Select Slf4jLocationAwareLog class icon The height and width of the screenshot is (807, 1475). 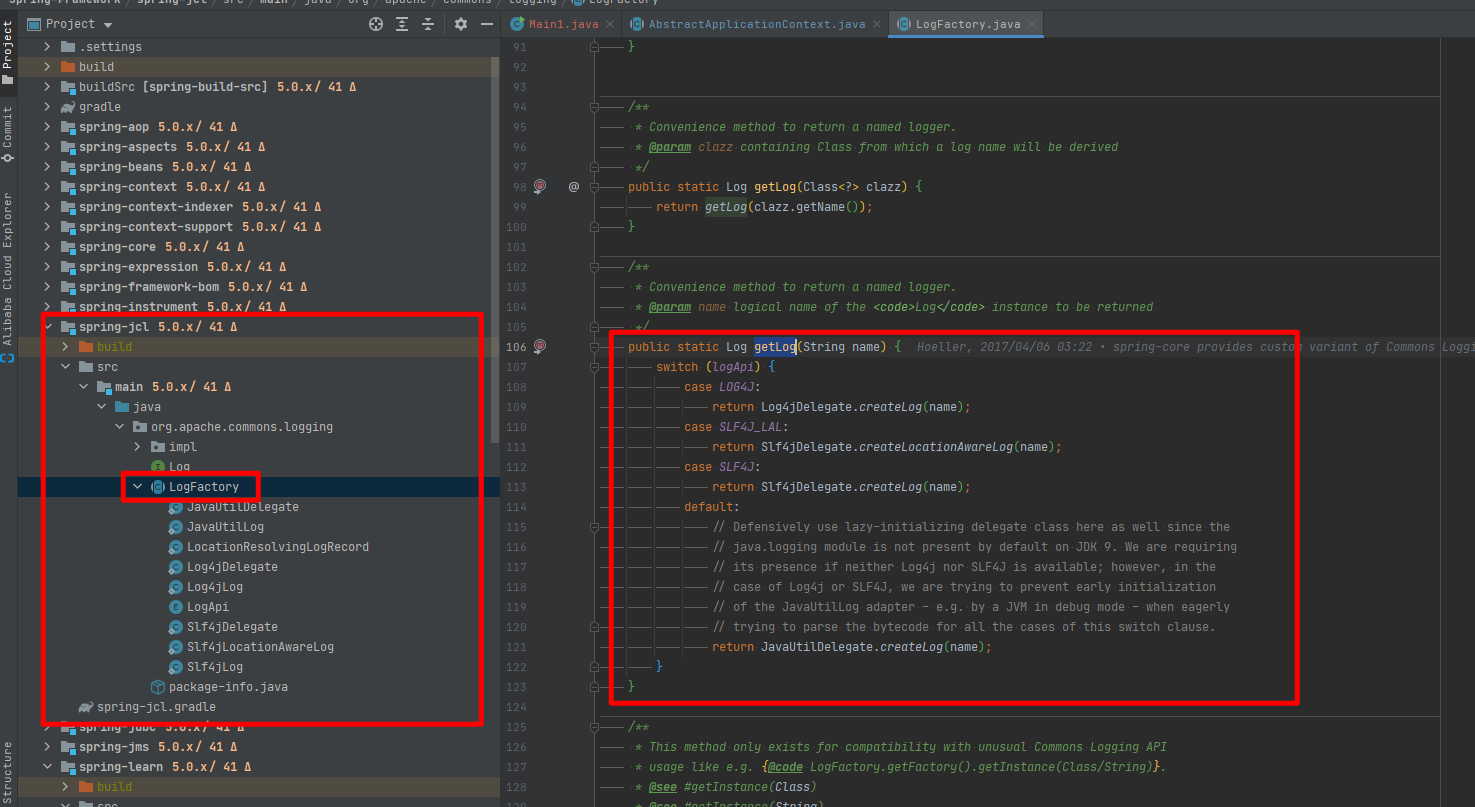click(176, 647)
